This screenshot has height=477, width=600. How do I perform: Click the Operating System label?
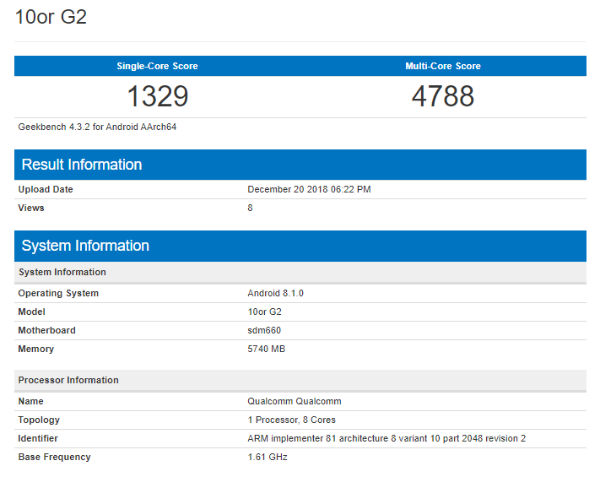(58, 293)
